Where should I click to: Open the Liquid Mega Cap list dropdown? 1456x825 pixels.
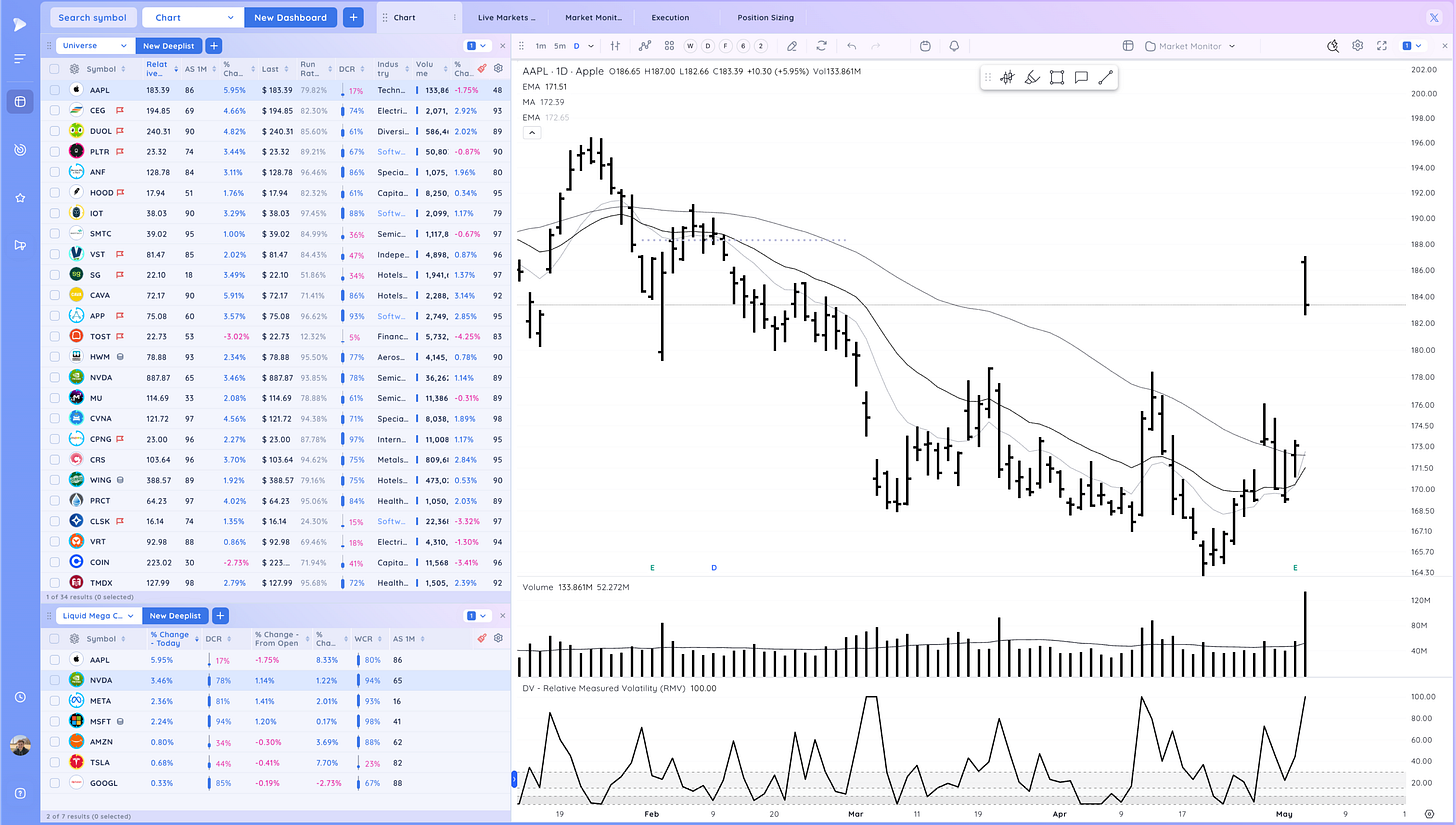point(96,615)
